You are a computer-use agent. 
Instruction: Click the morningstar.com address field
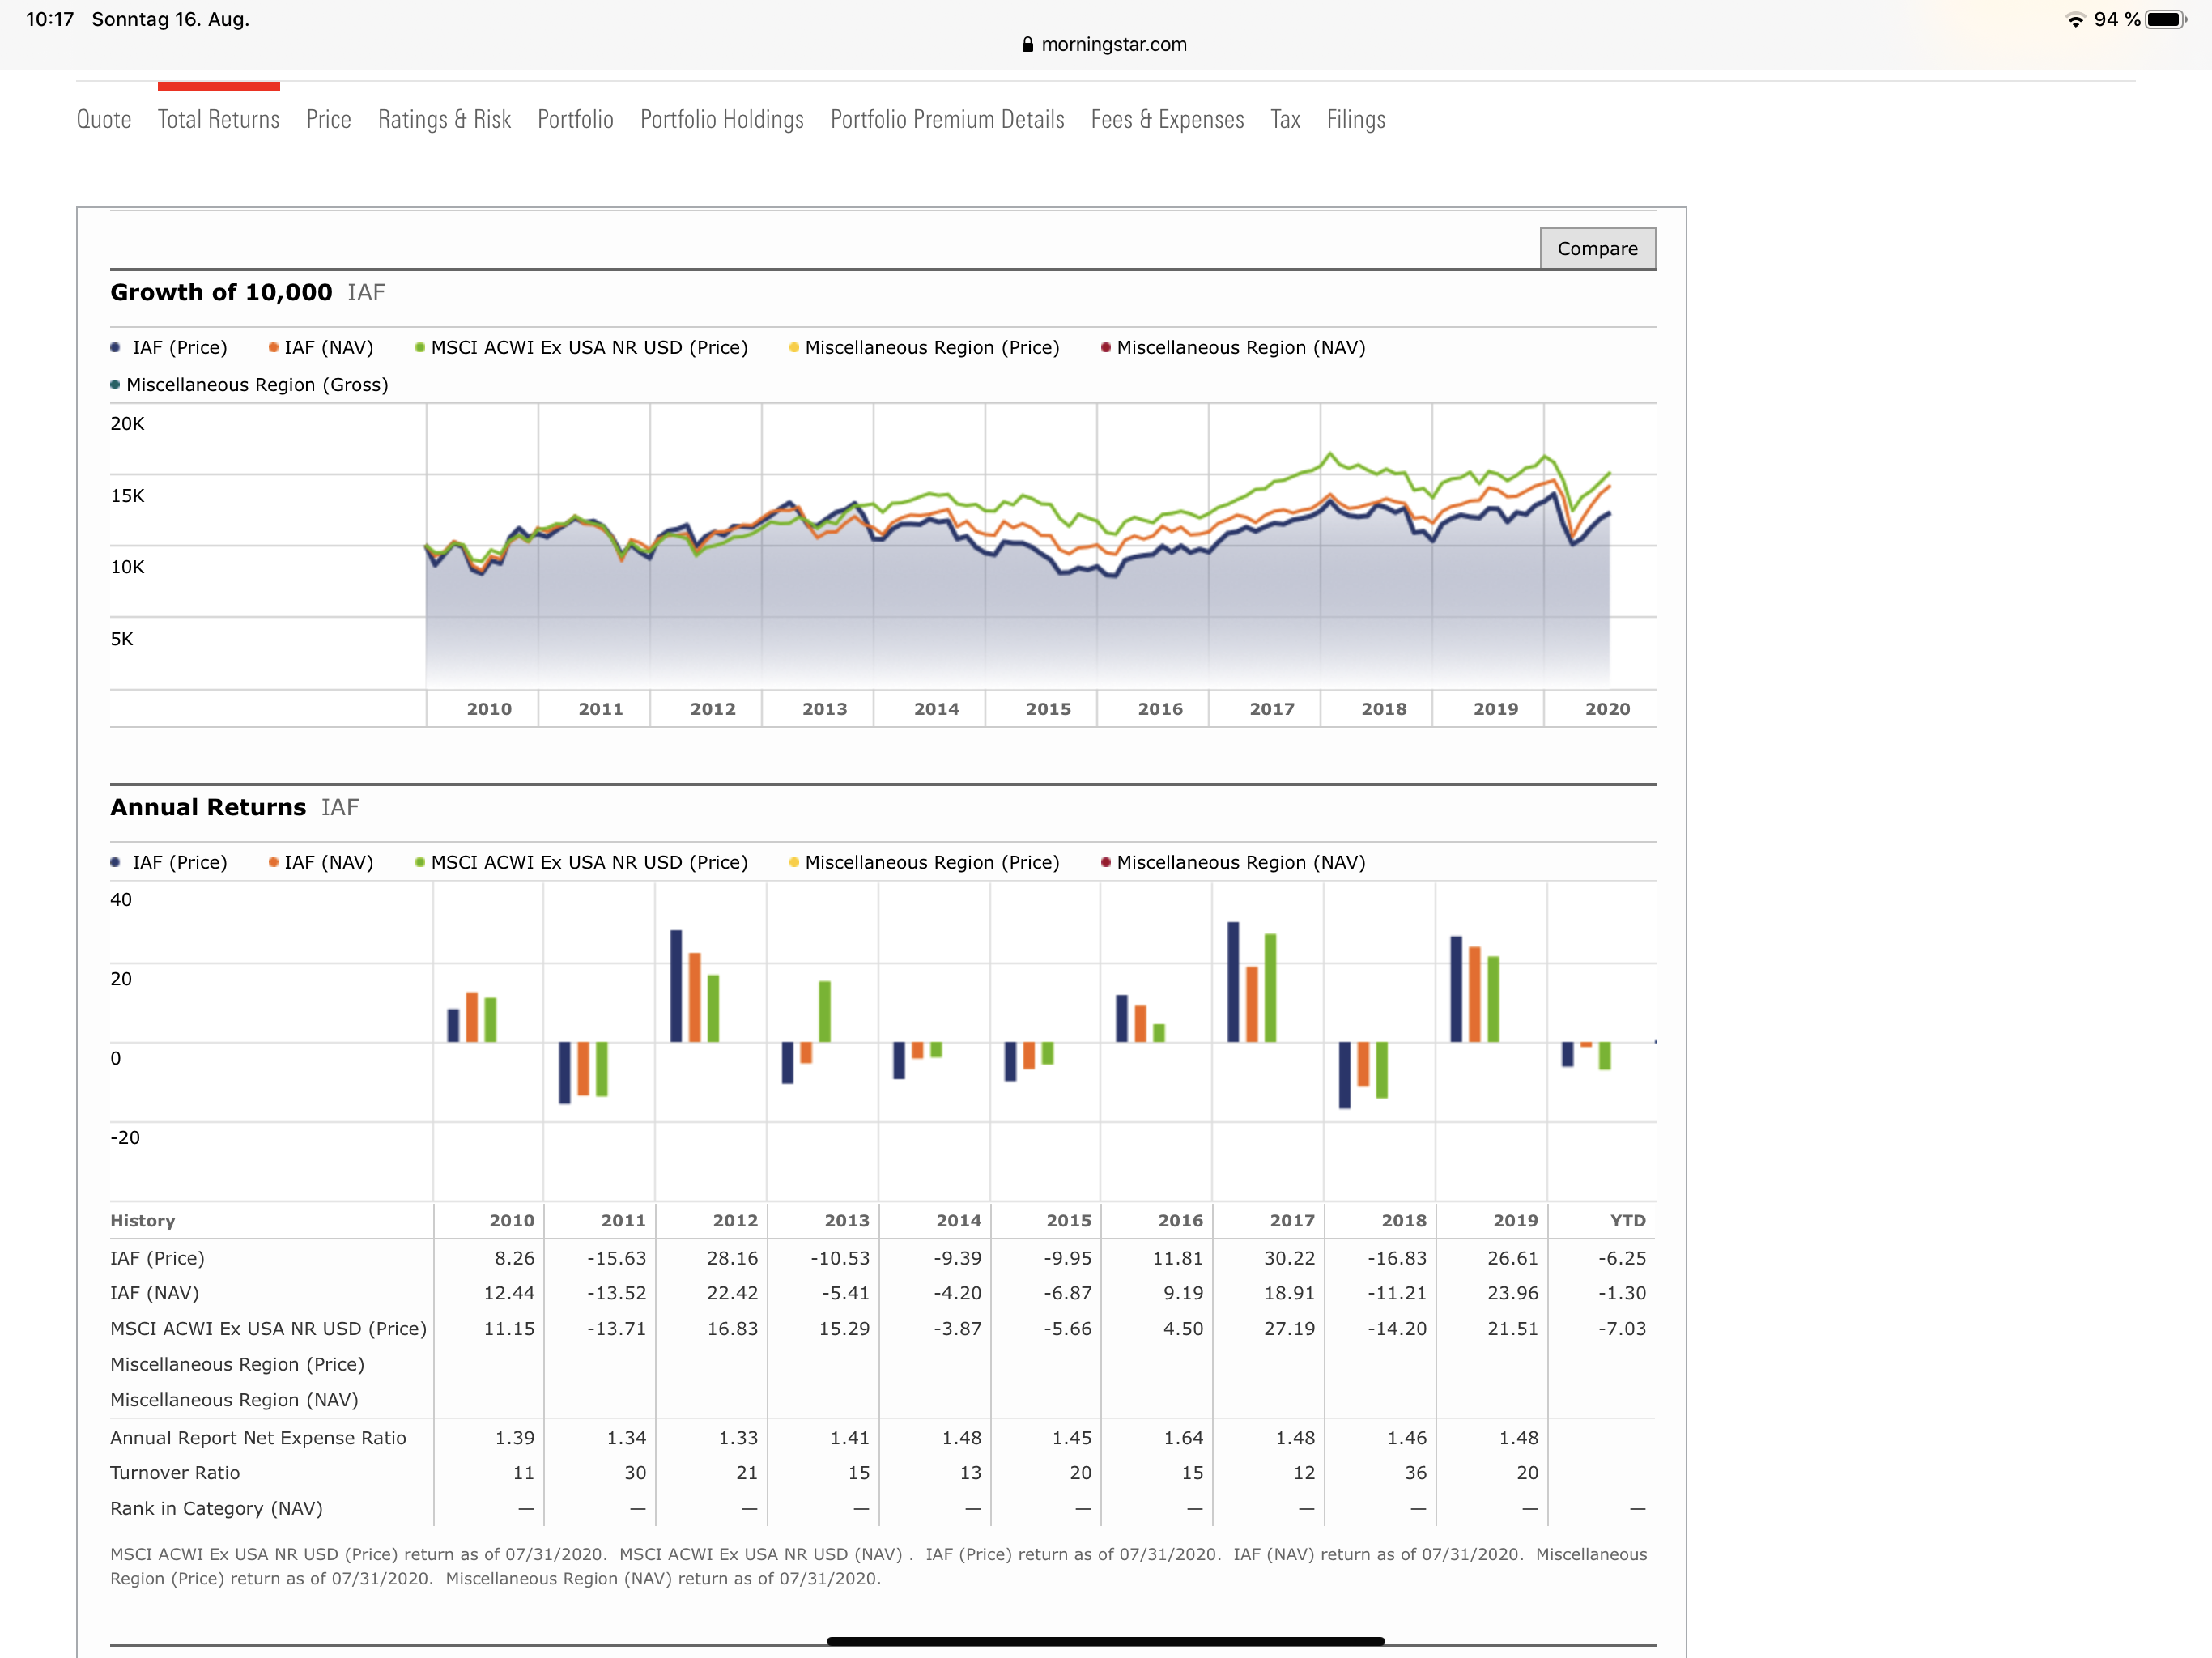1113,45
